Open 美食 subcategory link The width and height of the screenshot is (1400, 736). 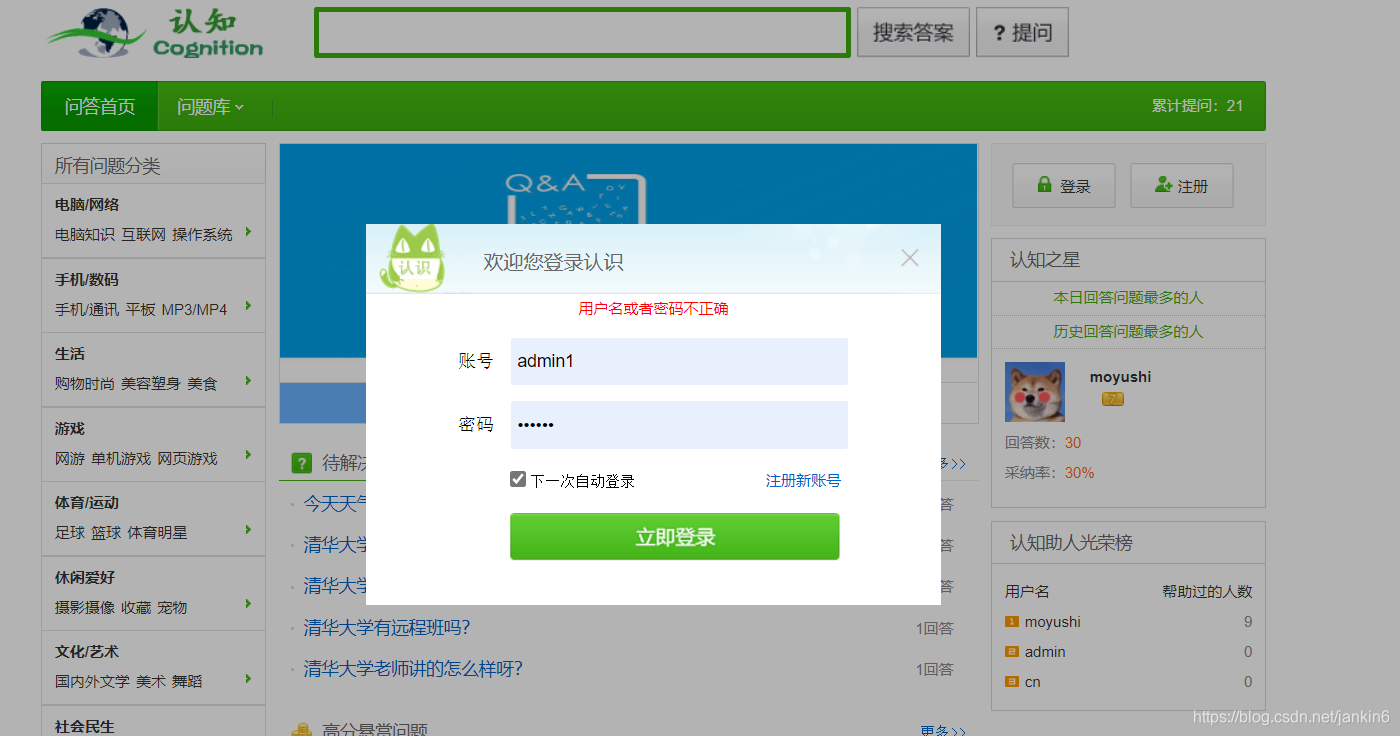click(x=202, y=384)
